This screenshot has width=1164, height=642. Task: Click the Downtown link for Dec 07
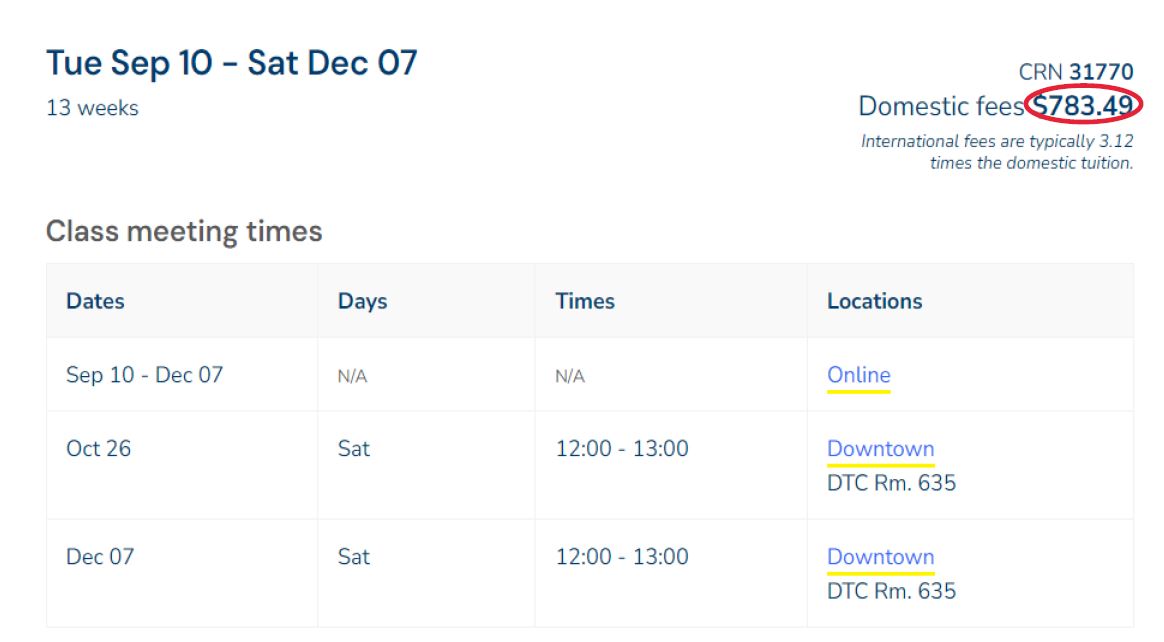click(x=880, y=556)
